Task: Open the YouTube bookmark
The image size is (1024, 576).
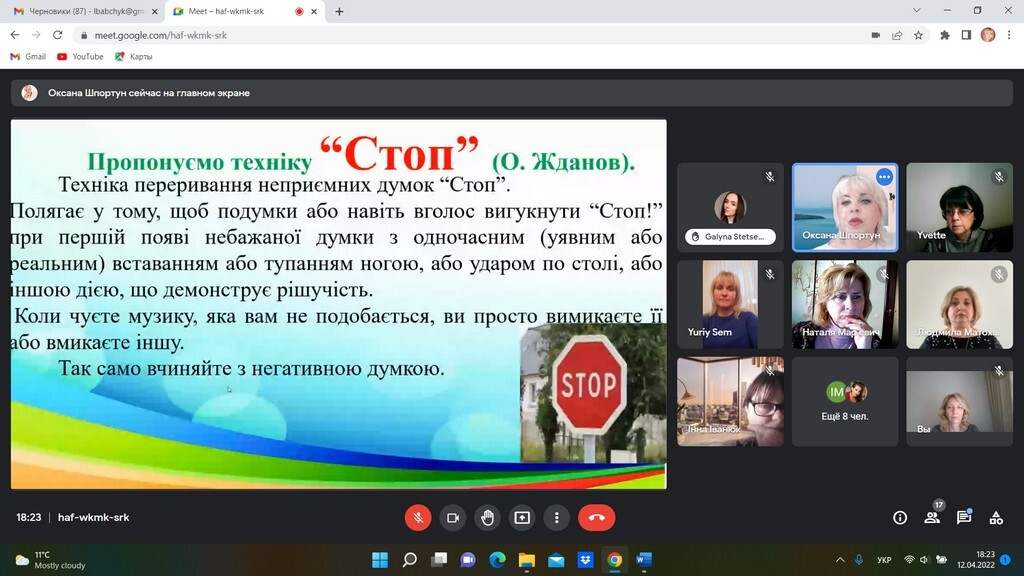Action: click(x=80, y=57)
